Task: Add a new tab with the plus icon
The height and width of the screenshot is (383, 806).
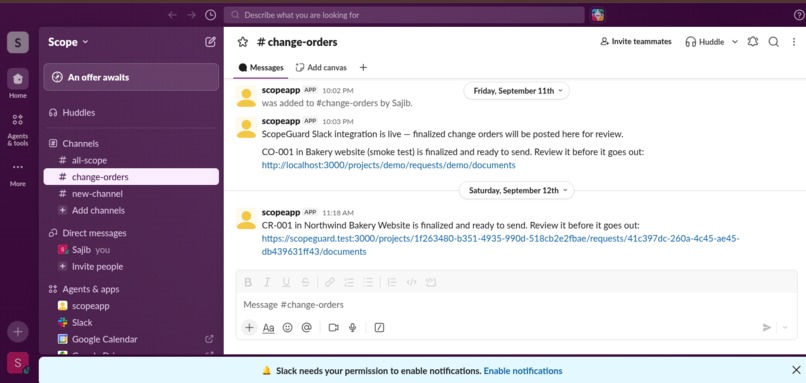Action: pos(363,67)
